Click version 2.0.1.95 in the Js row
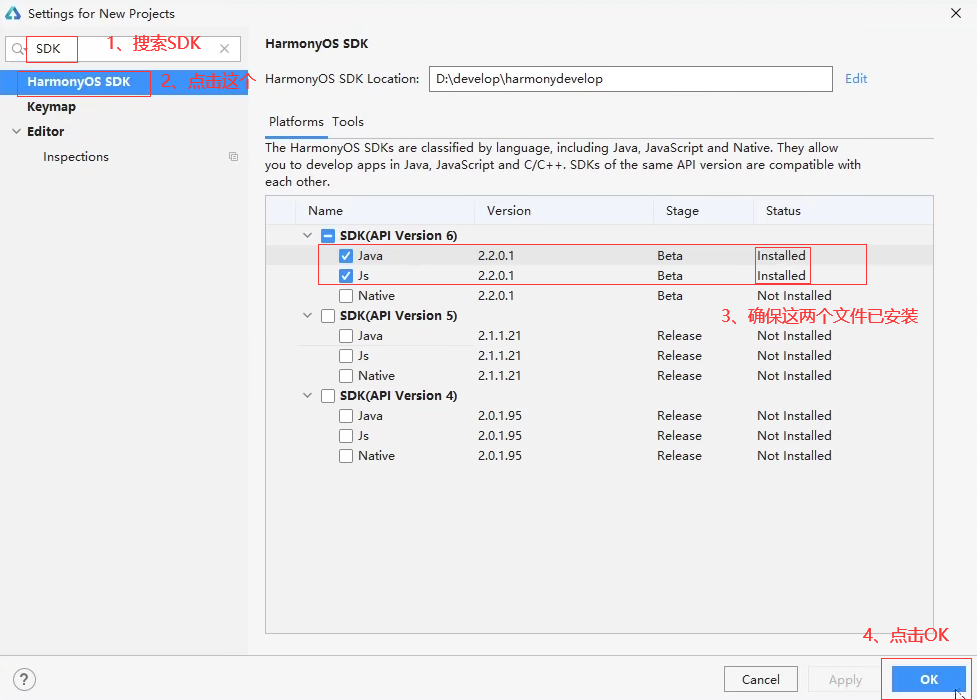Screen dimensions: 977x700 pos(500,435)
